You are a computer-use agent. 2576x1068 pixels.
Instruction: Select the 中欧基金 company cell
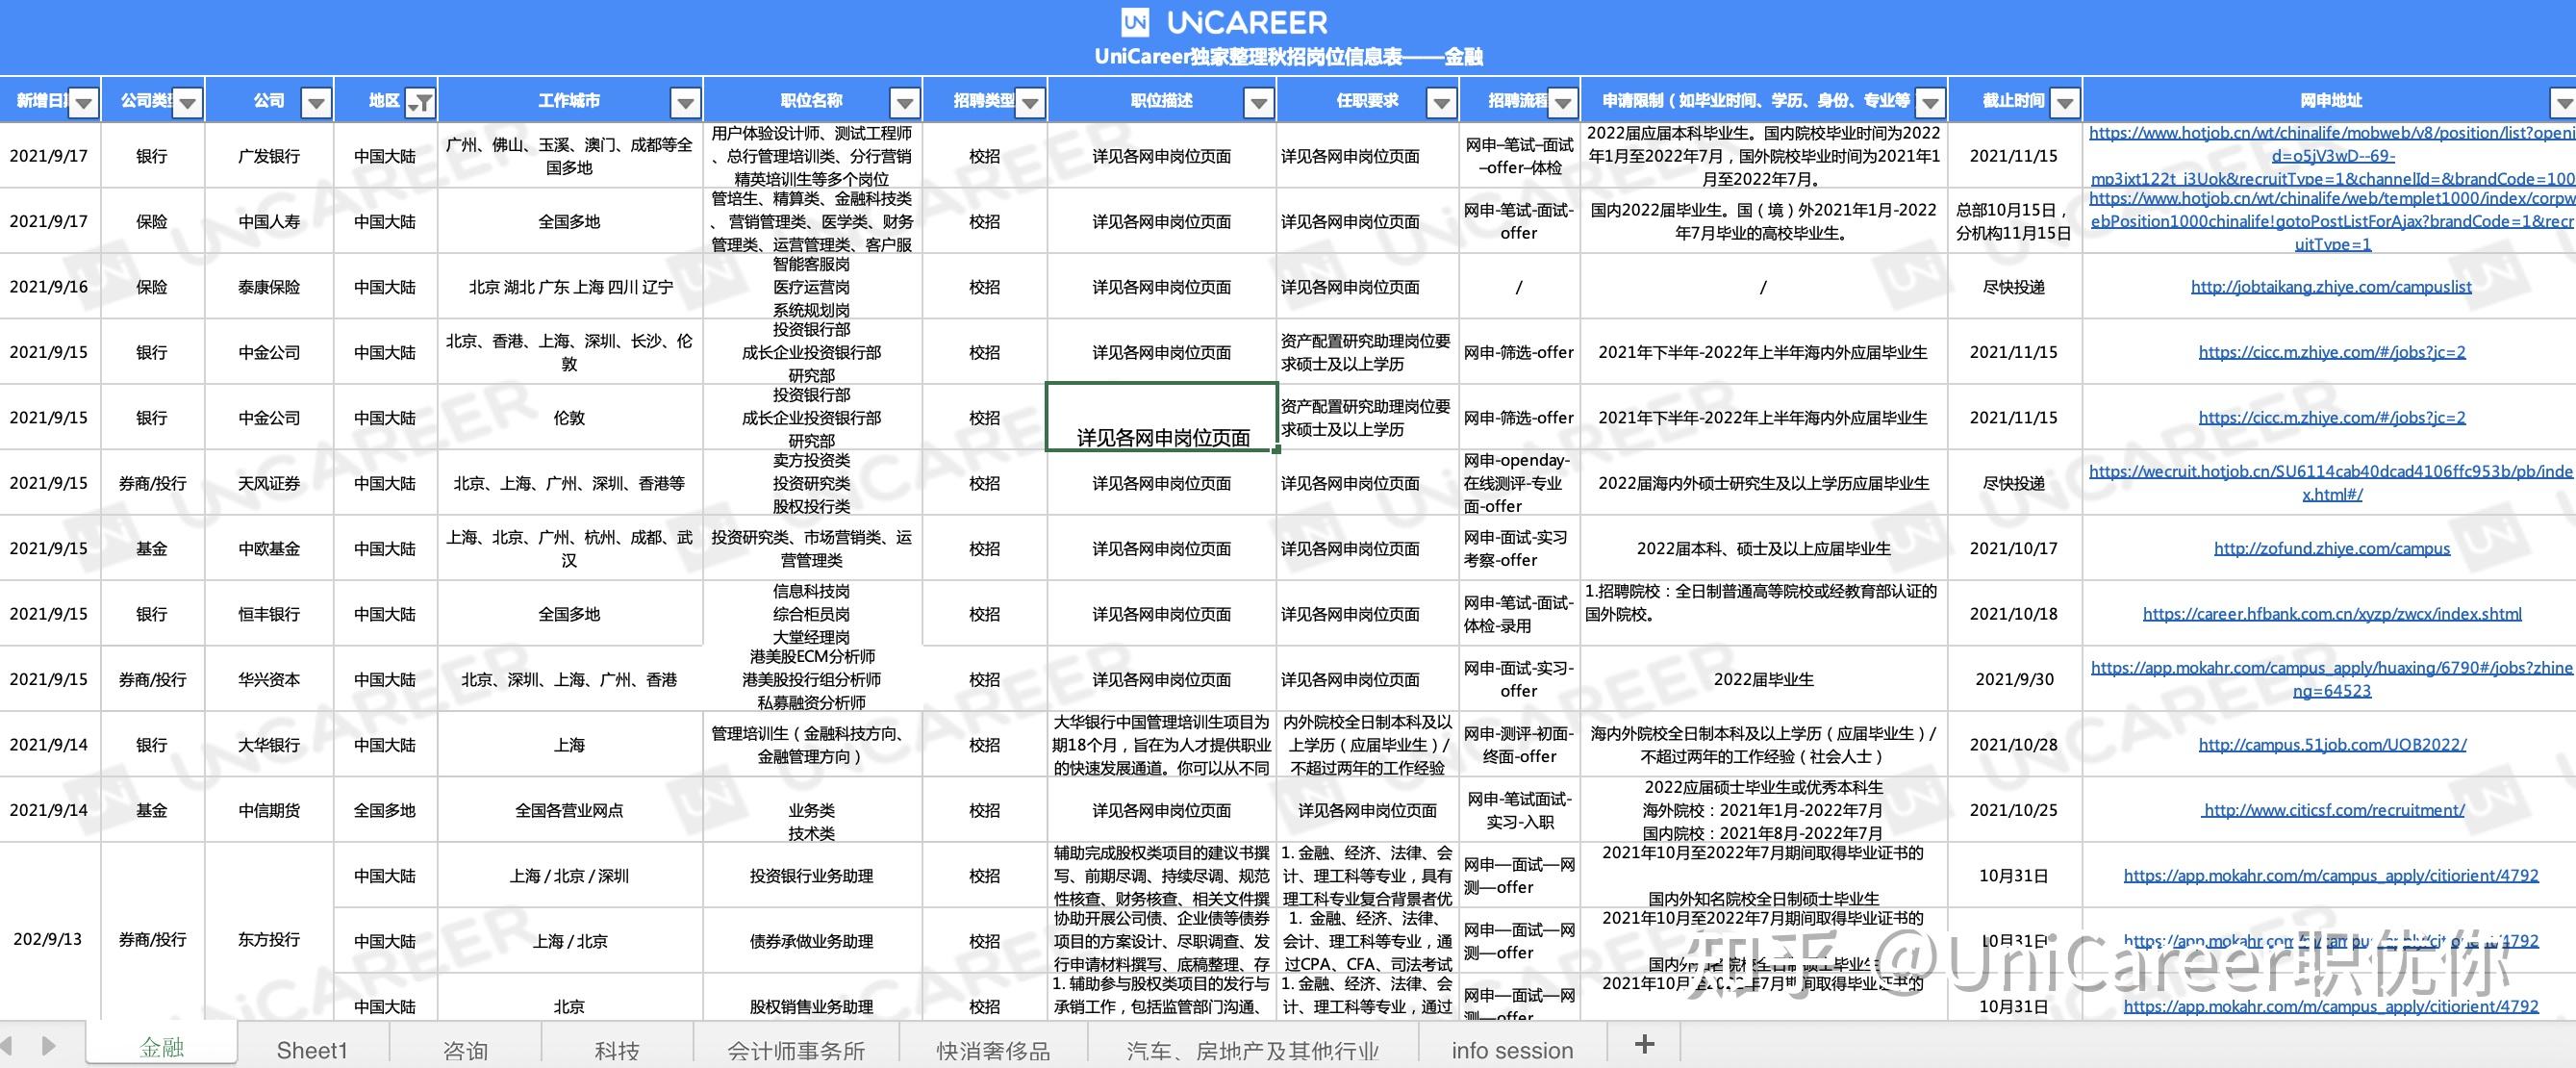pyautogui.click(x=269, y=549)
